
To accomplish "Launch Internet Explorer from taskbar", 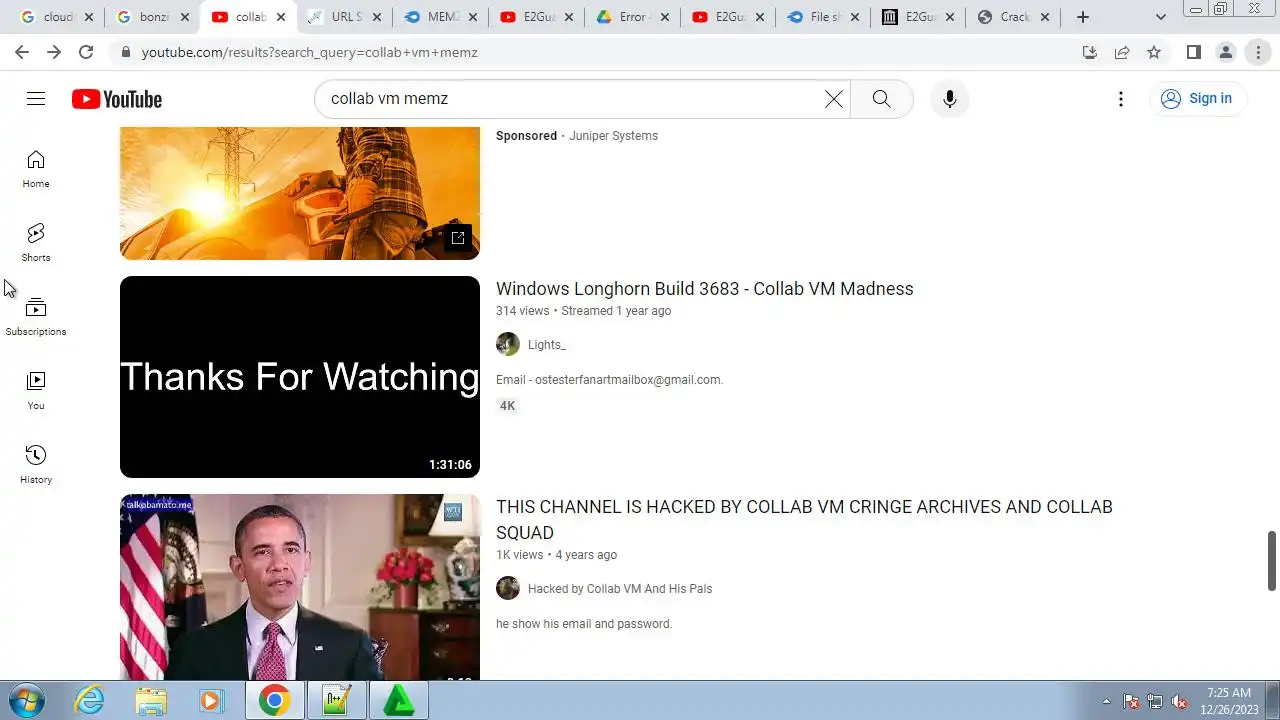I will [90, 700].
